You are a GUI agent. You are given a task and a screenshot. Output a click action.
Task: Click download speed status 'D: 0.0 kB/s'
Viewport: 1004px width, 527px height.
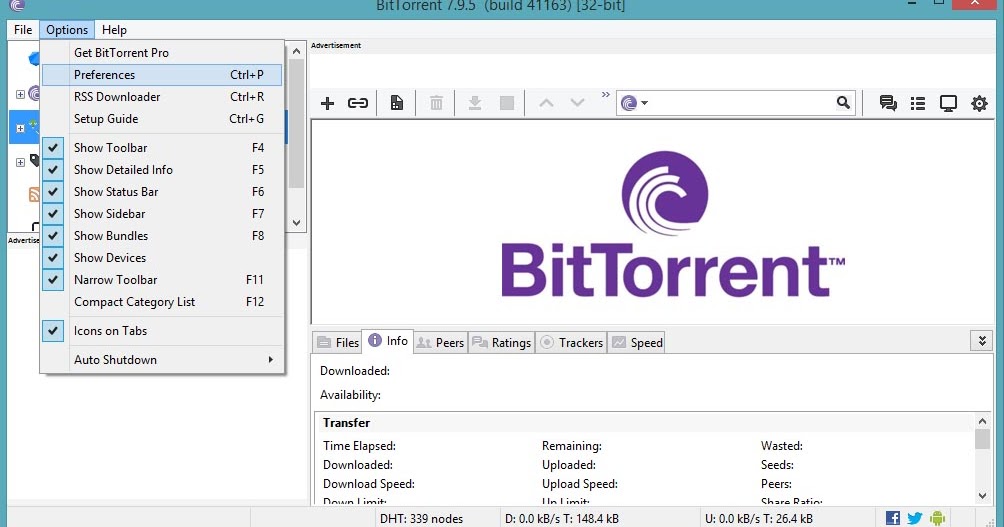pos(534,519)
